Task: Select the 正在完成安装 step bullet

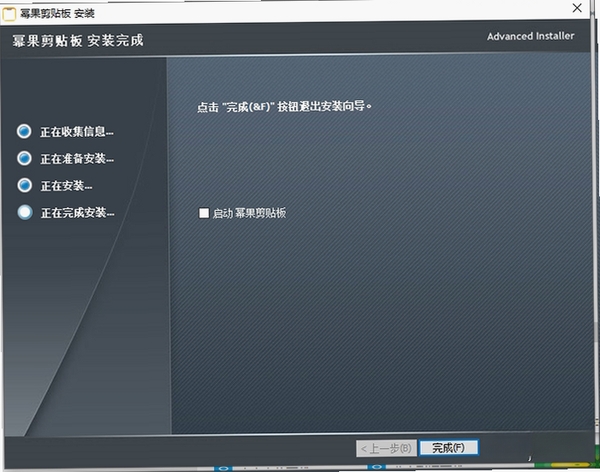Action: (x=25, y=212)
